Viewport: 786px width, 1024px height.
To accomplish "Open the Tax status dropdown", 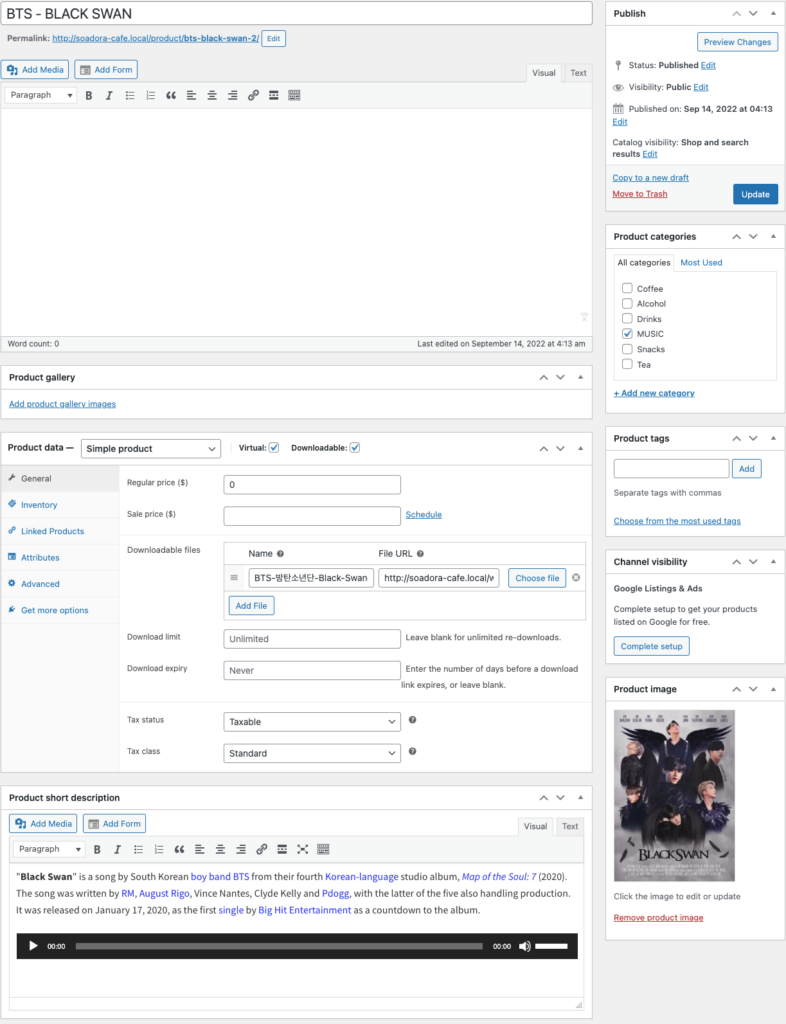I will [x=312, y=722].
